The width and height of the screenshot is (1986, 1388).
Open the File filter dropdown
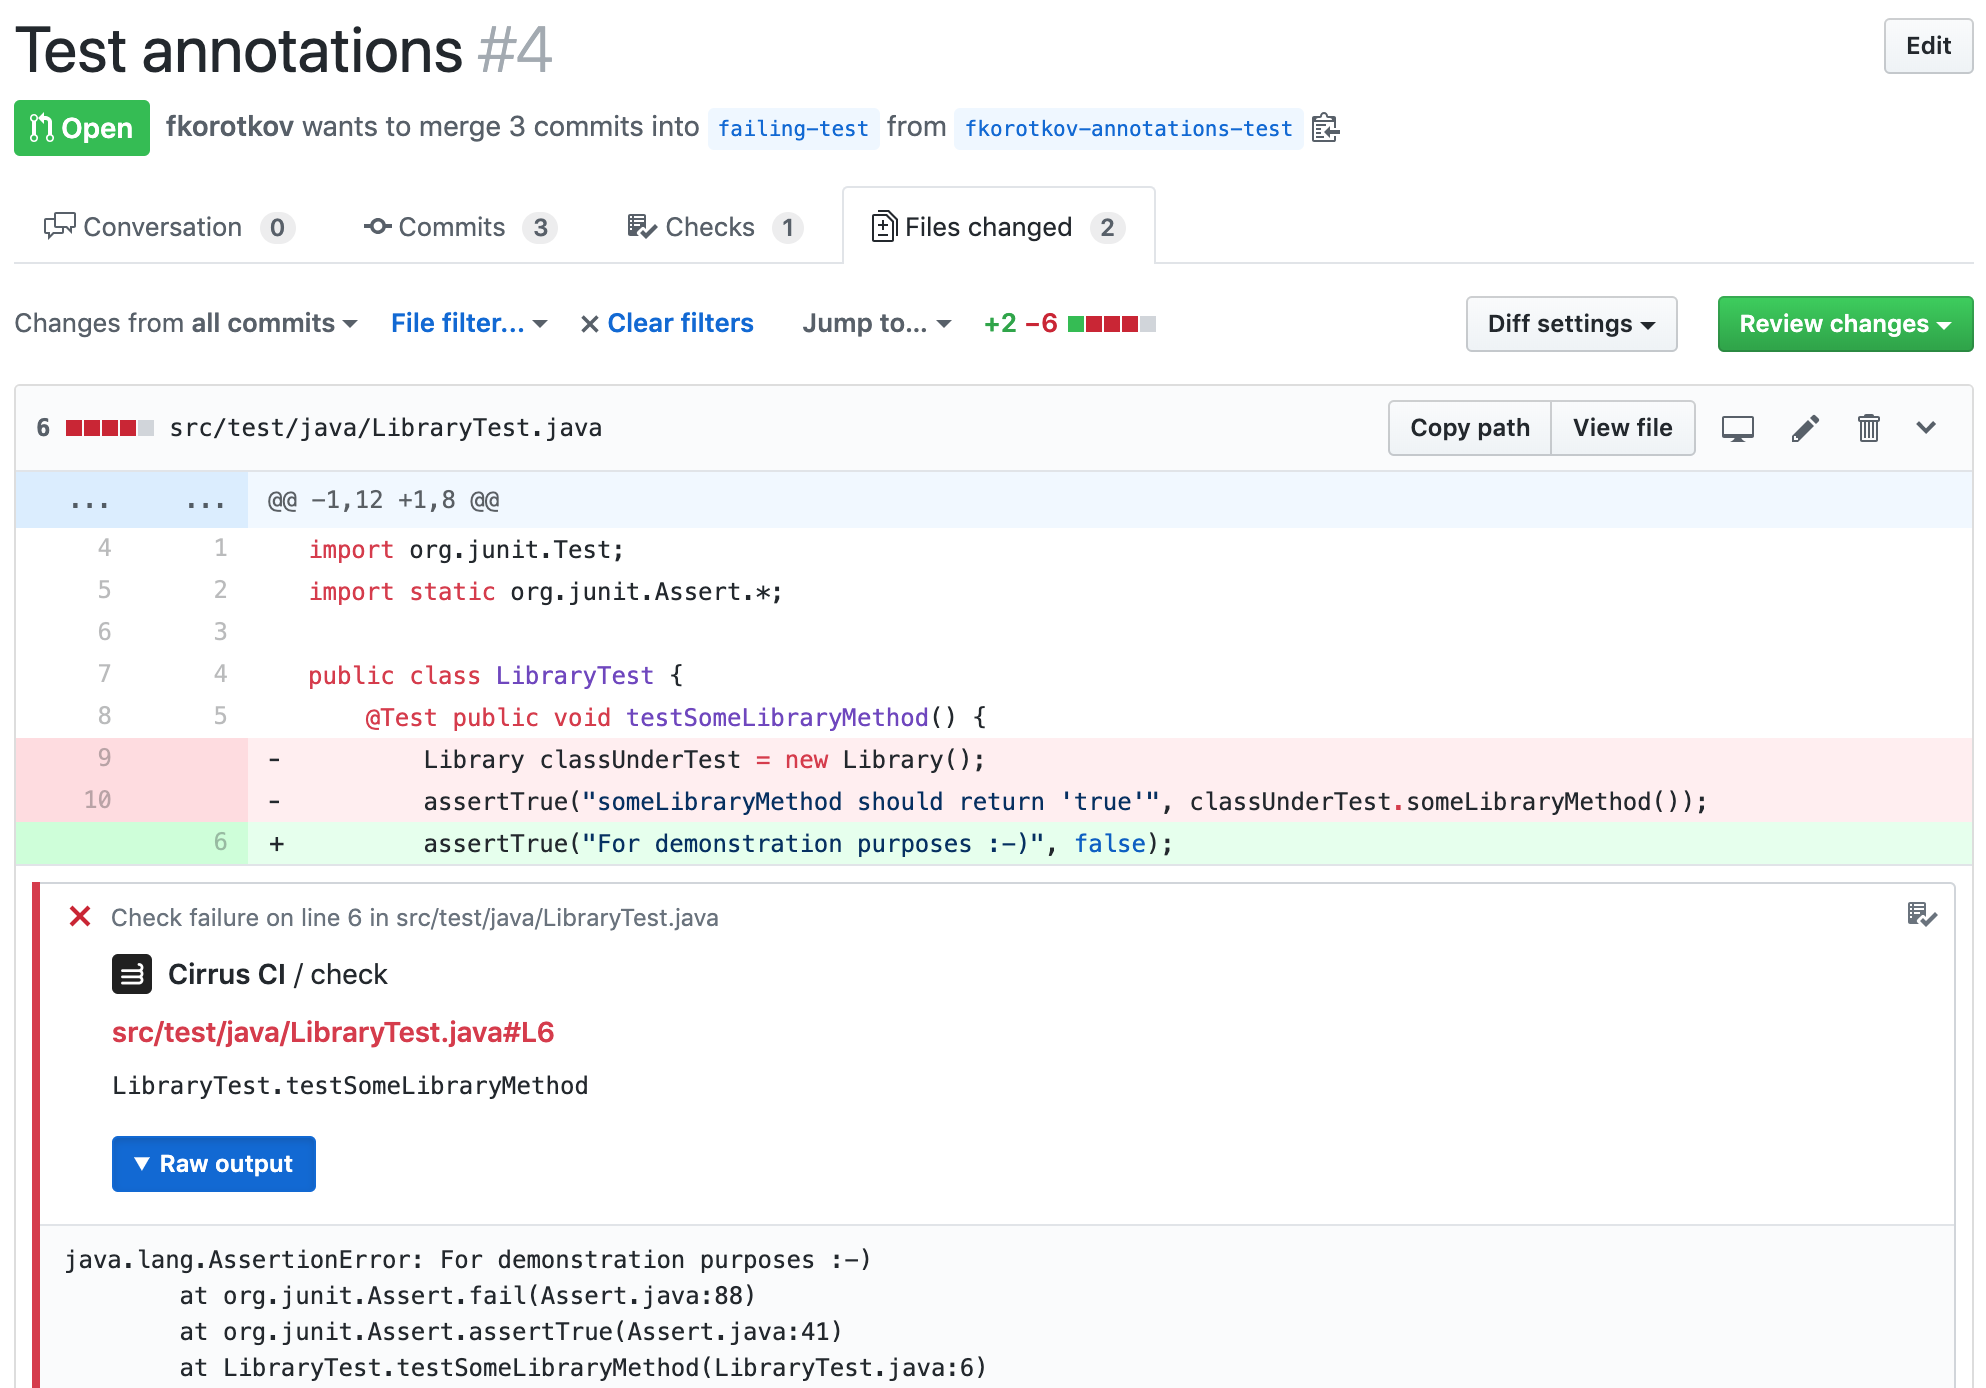point(468,323)
